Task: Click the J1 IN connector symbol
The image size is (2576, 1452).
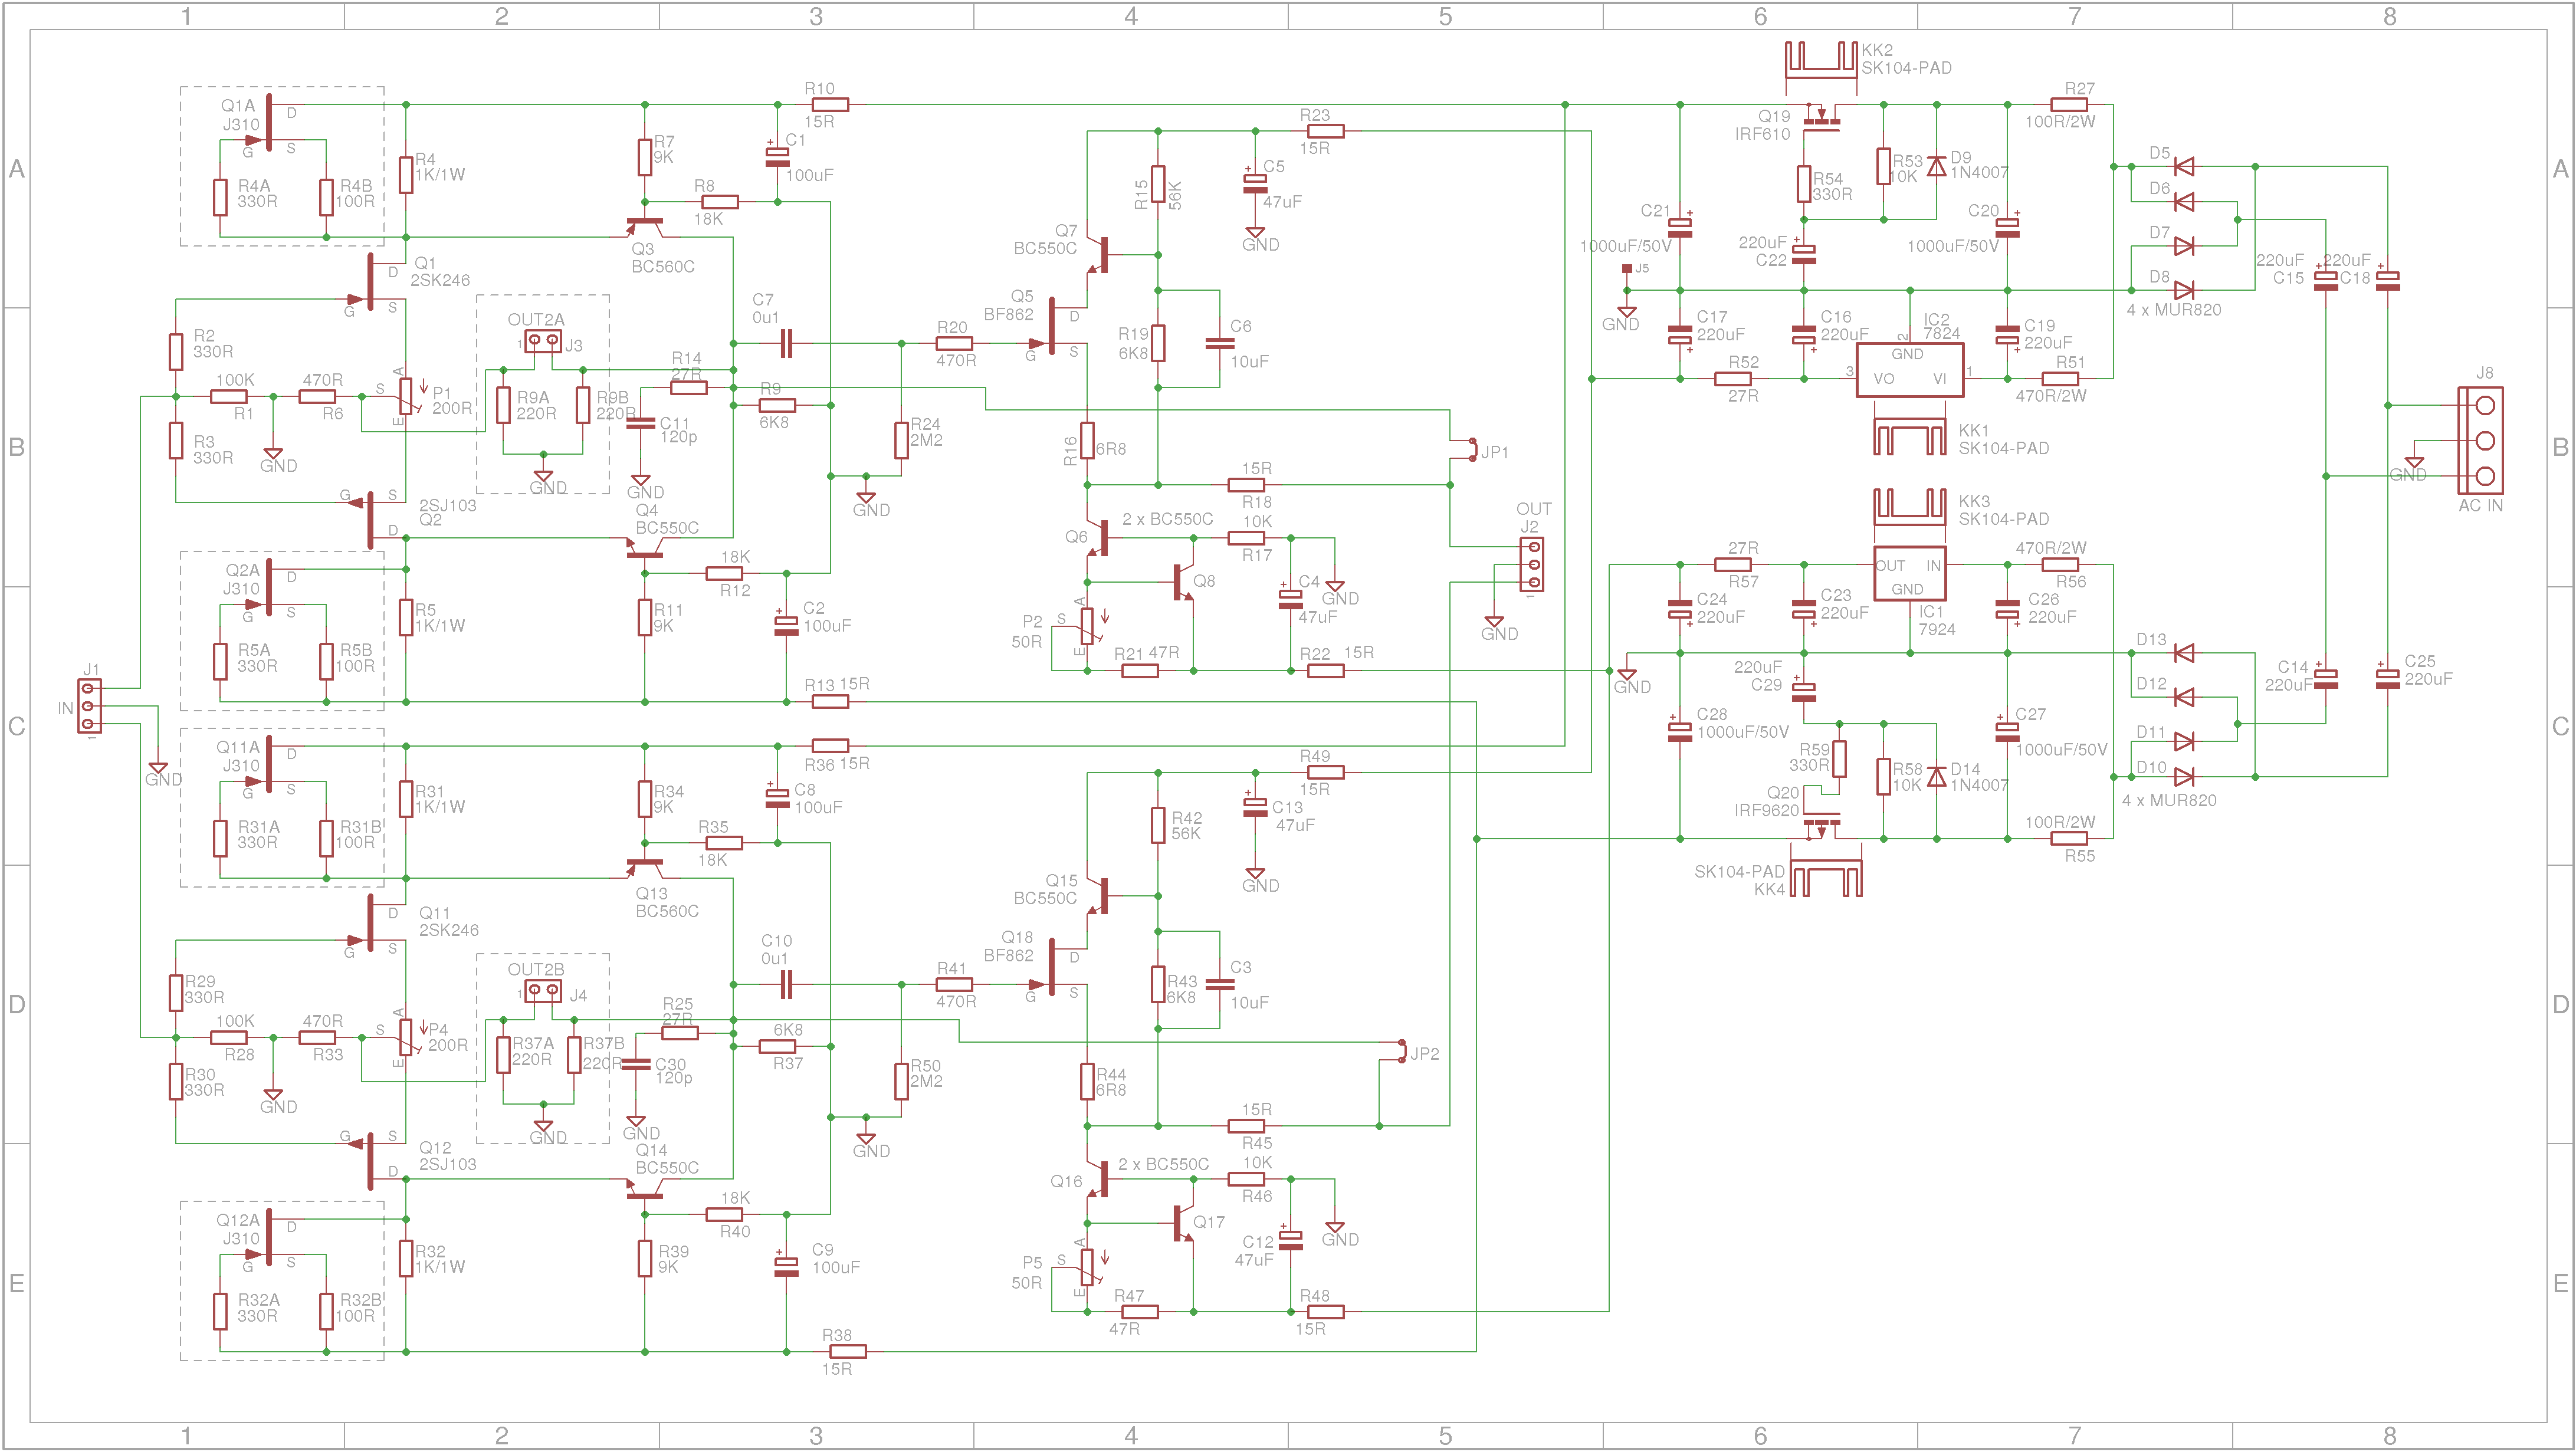Action: pos(90,706)
